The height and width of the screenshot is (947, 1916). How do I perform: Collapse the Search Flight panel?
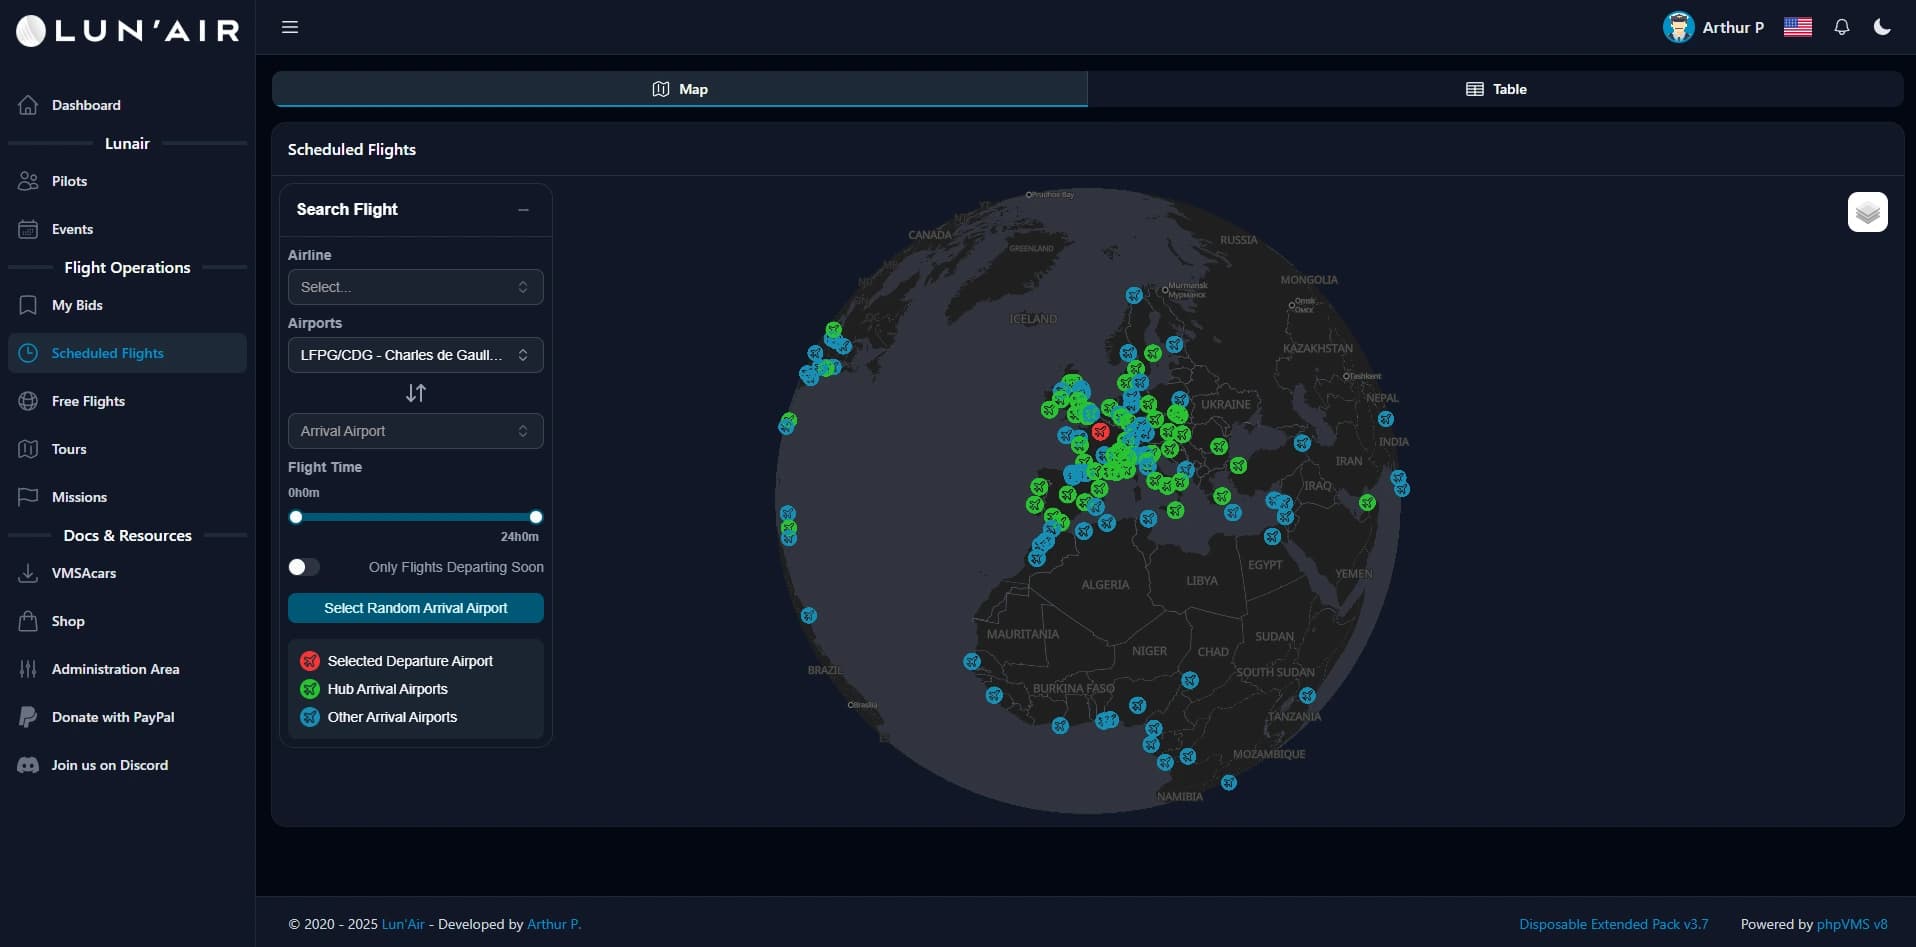[523, 210]
